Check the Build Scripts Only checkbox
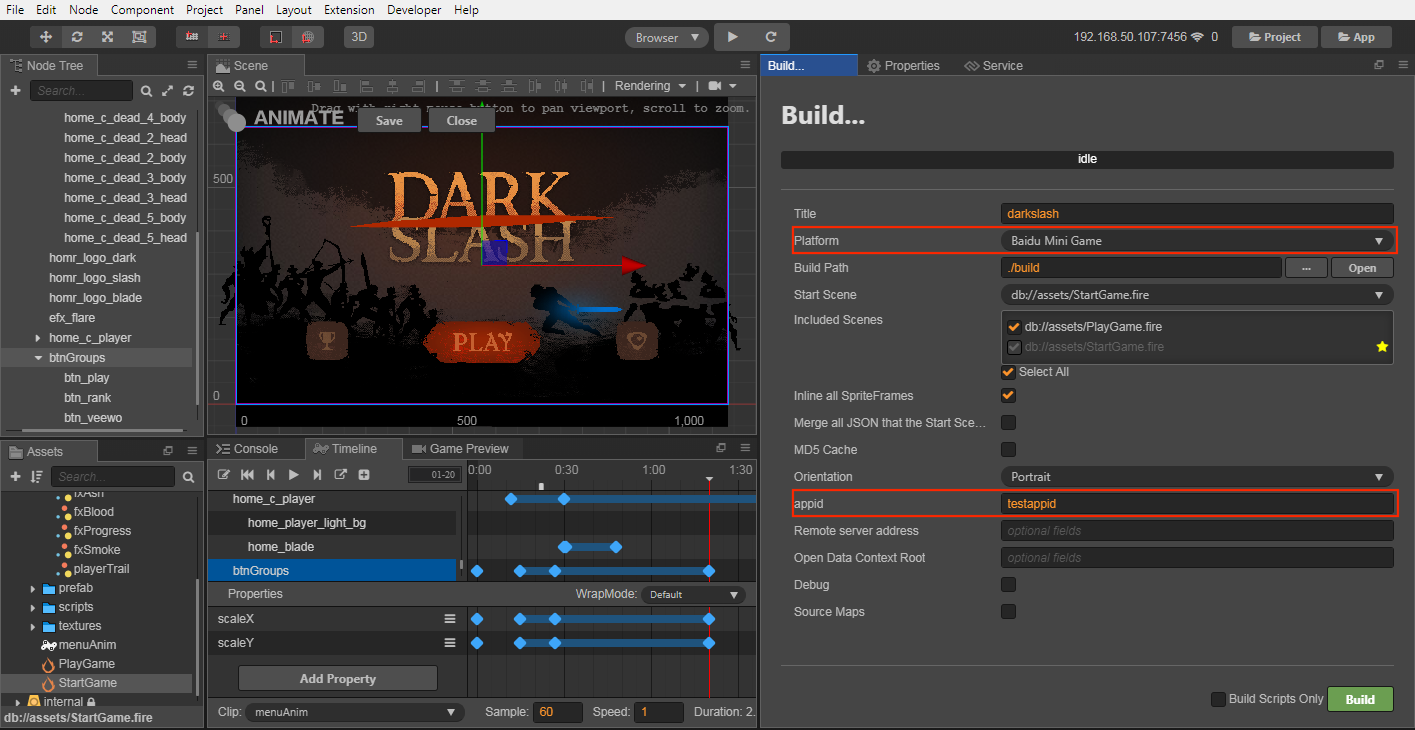1415x730 pixels. coord(1218,699)
